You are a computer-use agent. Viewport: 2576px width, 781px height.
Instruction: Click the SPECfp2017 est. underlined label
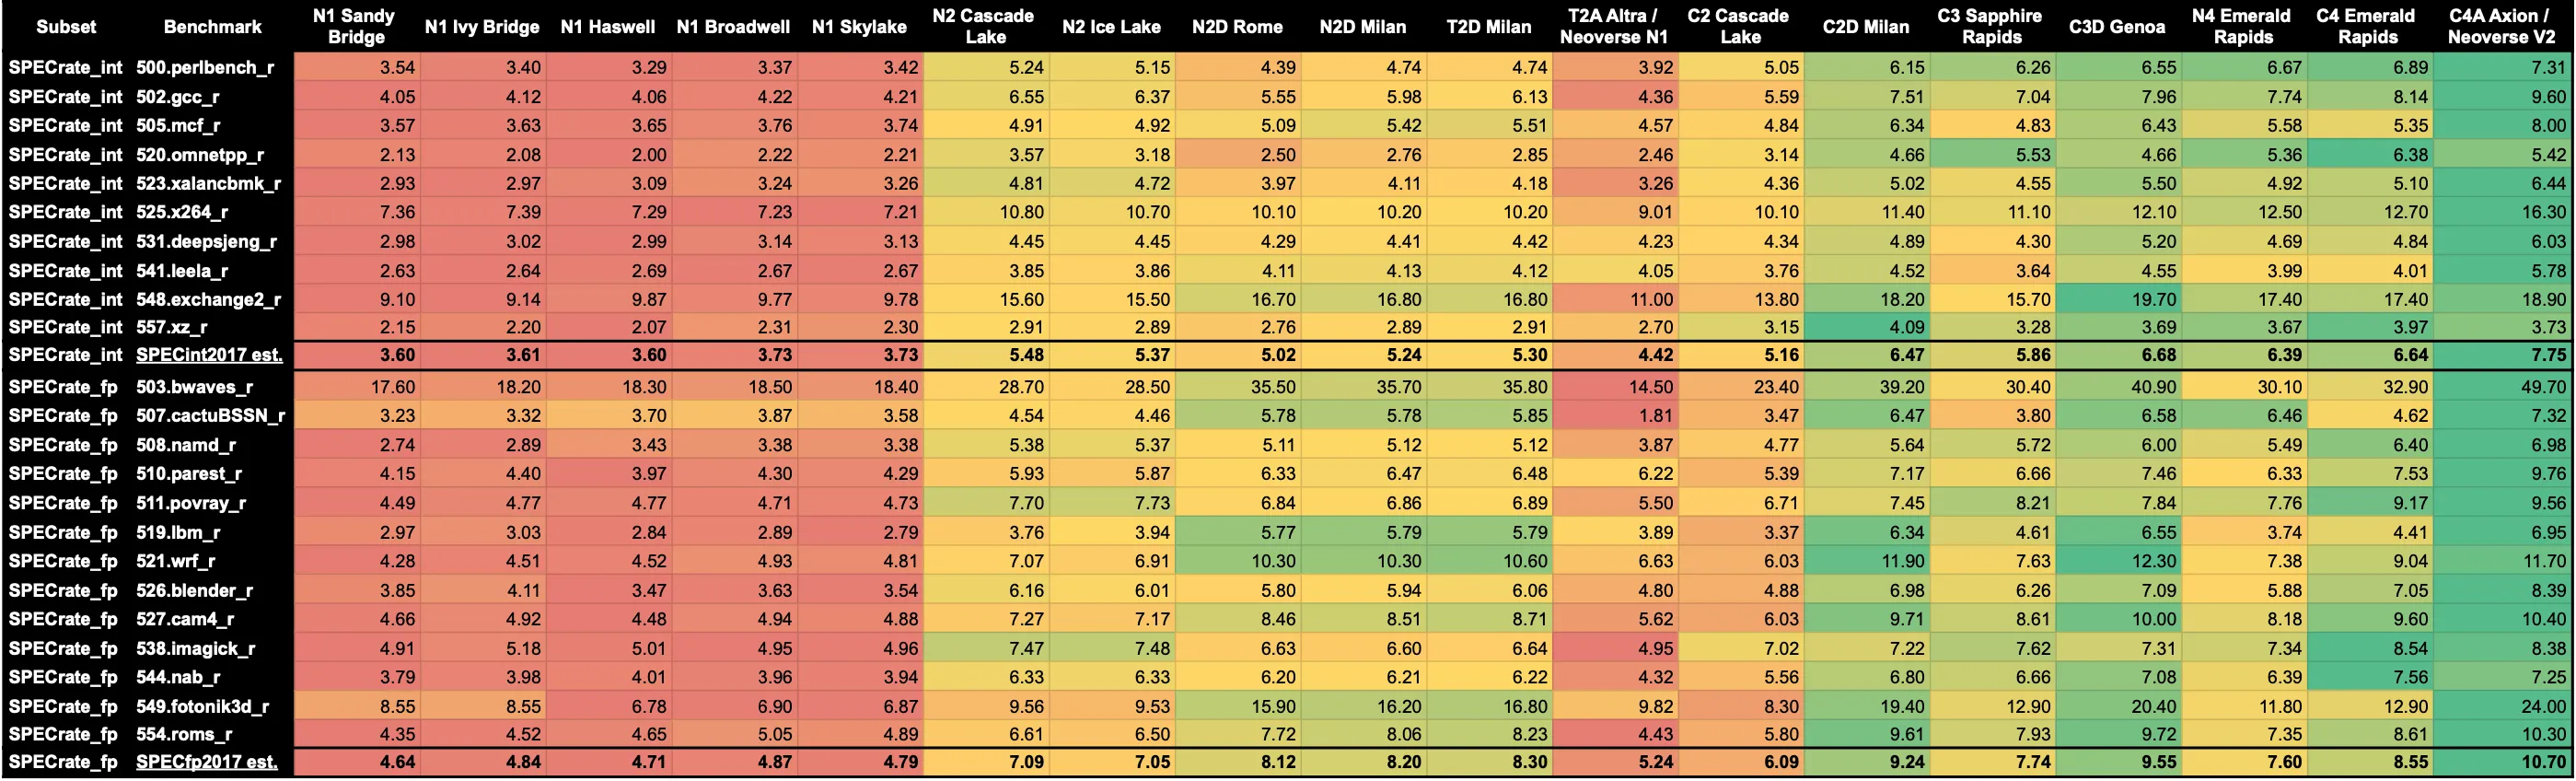(207, 762)
